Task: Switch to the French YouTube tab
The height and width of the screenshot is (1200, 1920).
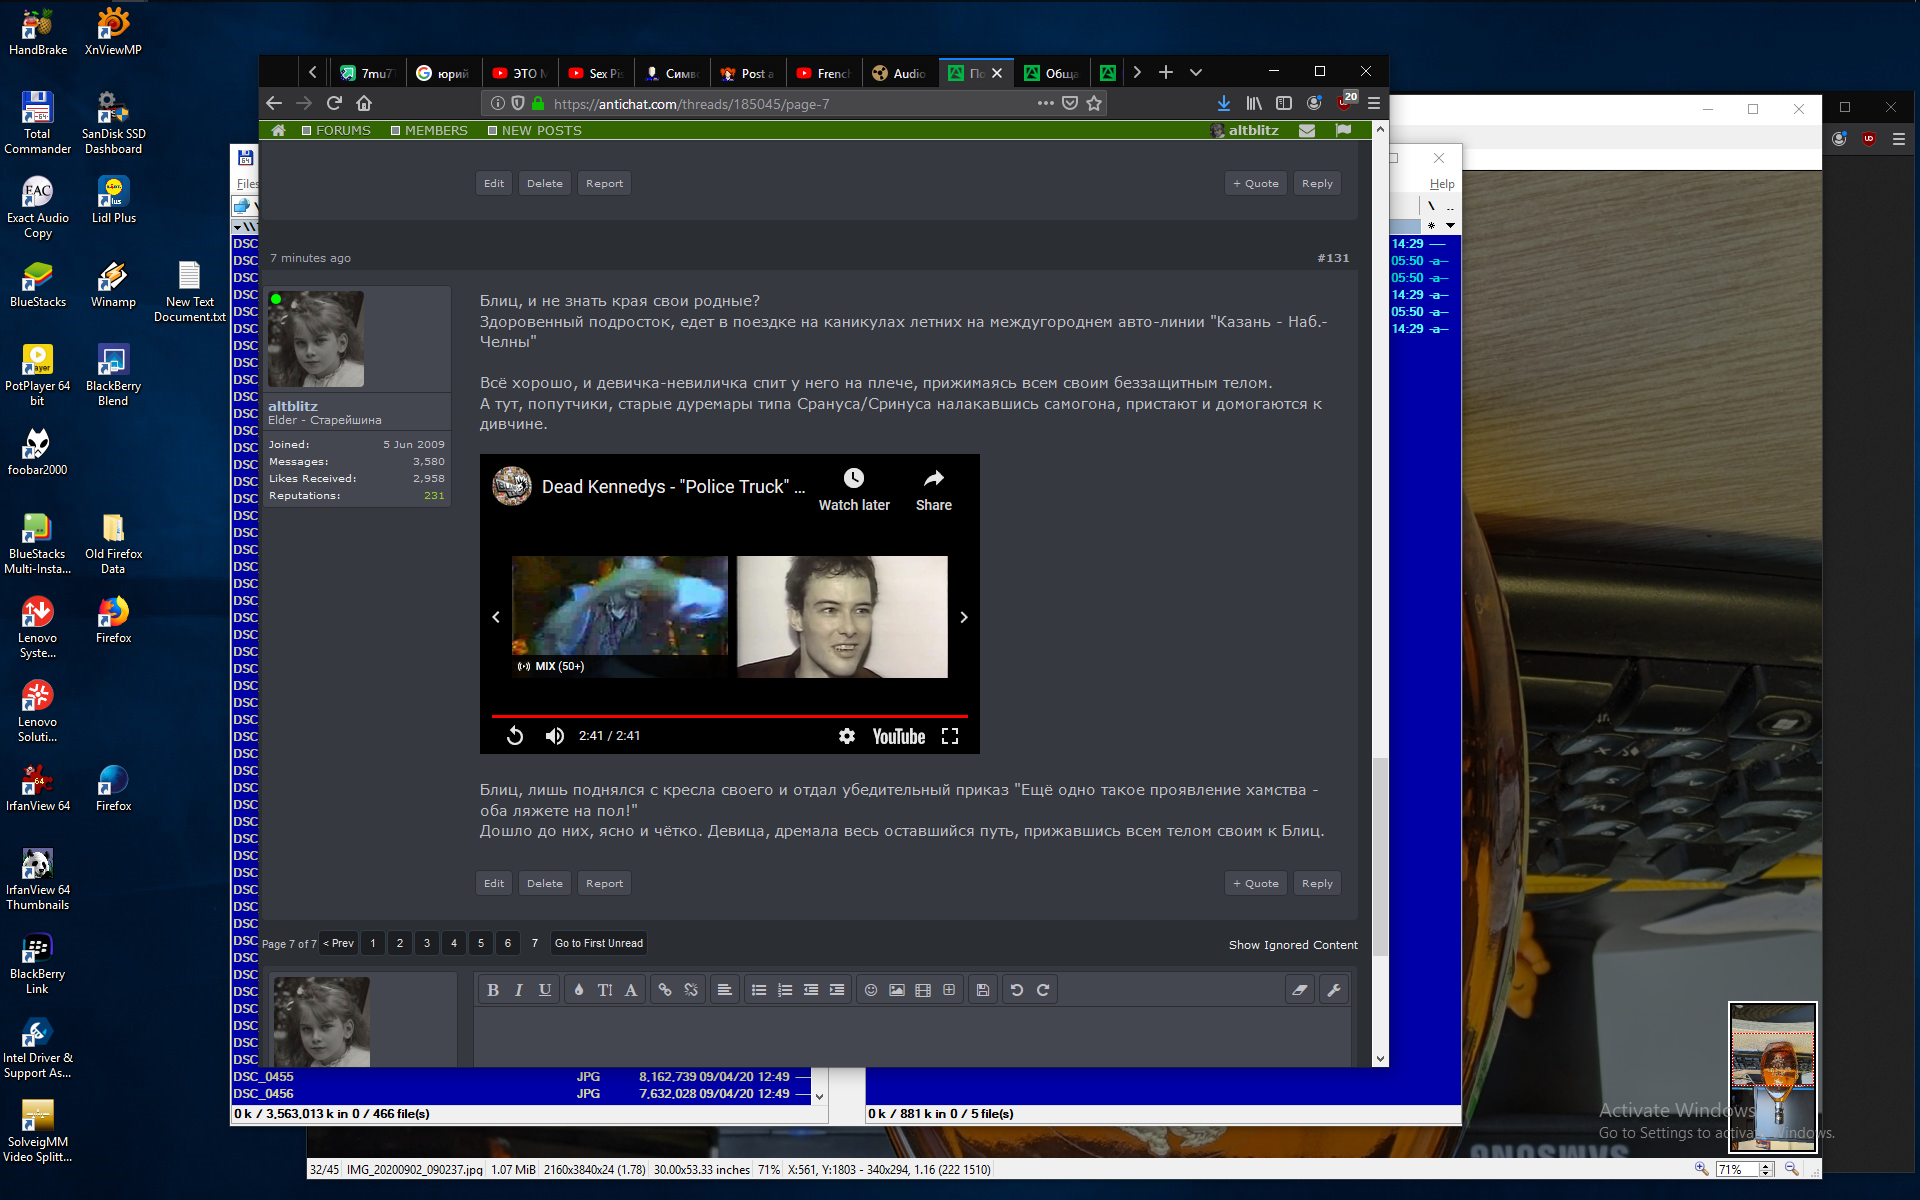Action: coord(823,73)
